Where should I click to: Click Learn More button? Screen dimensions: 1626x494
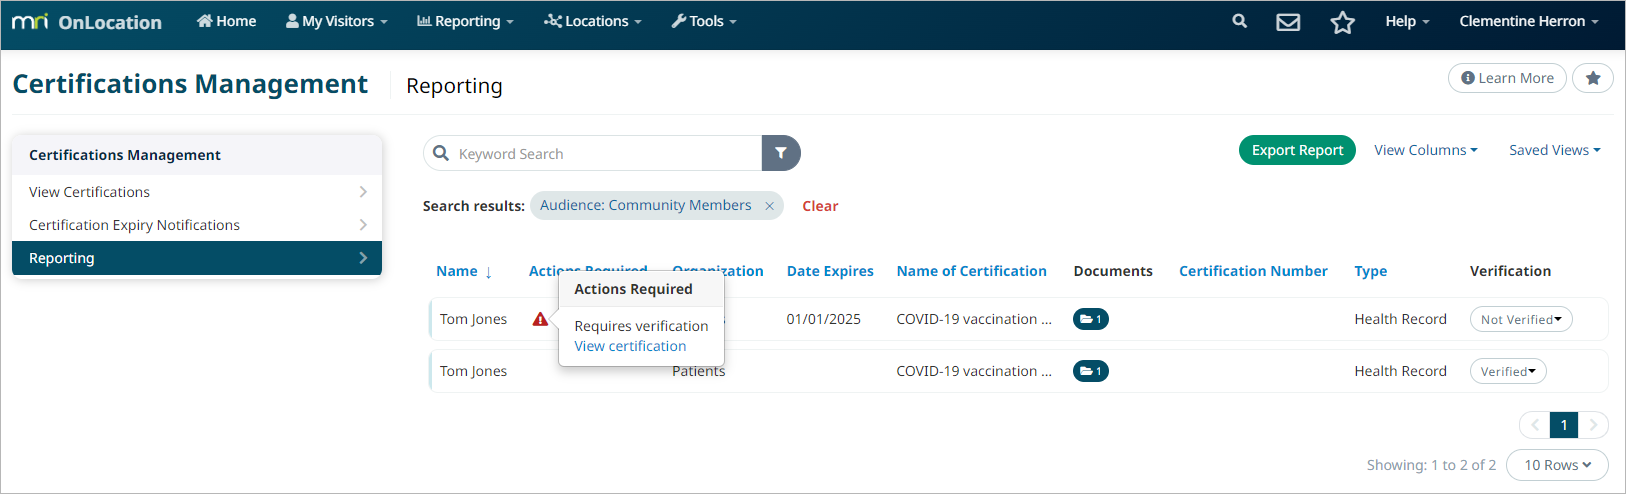[1507, 78]
